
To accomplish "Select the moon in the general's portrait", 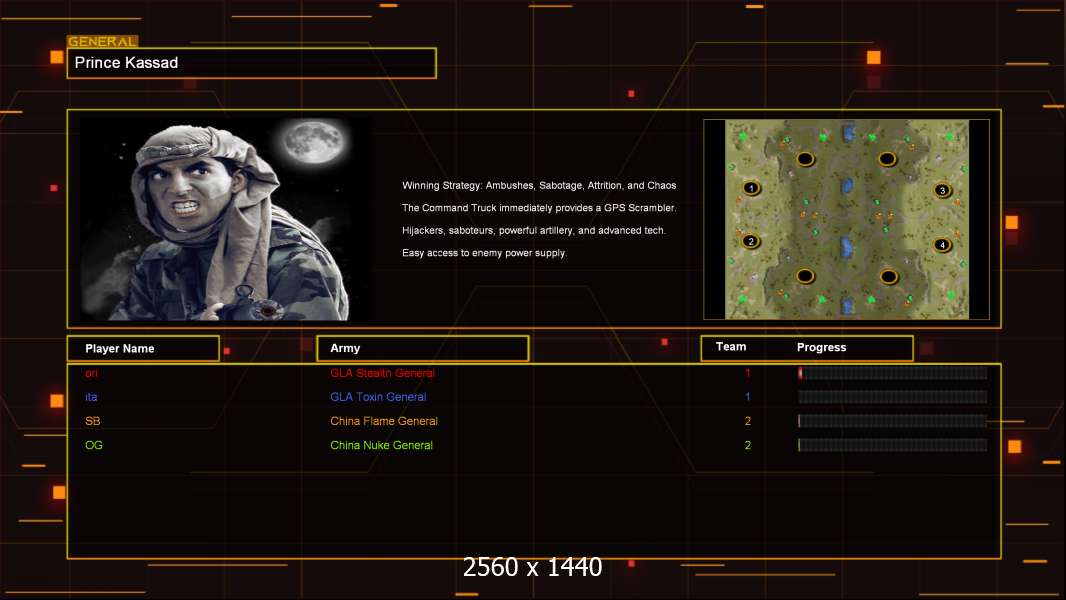I will pos(315,141).
